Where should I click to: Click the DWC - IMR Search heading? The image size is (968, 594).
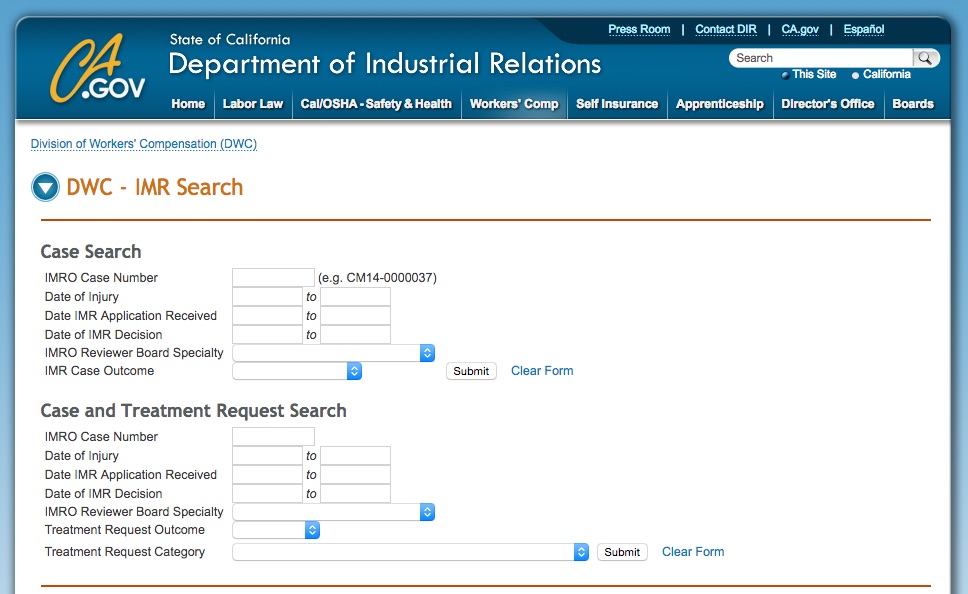tap(154, 187)
